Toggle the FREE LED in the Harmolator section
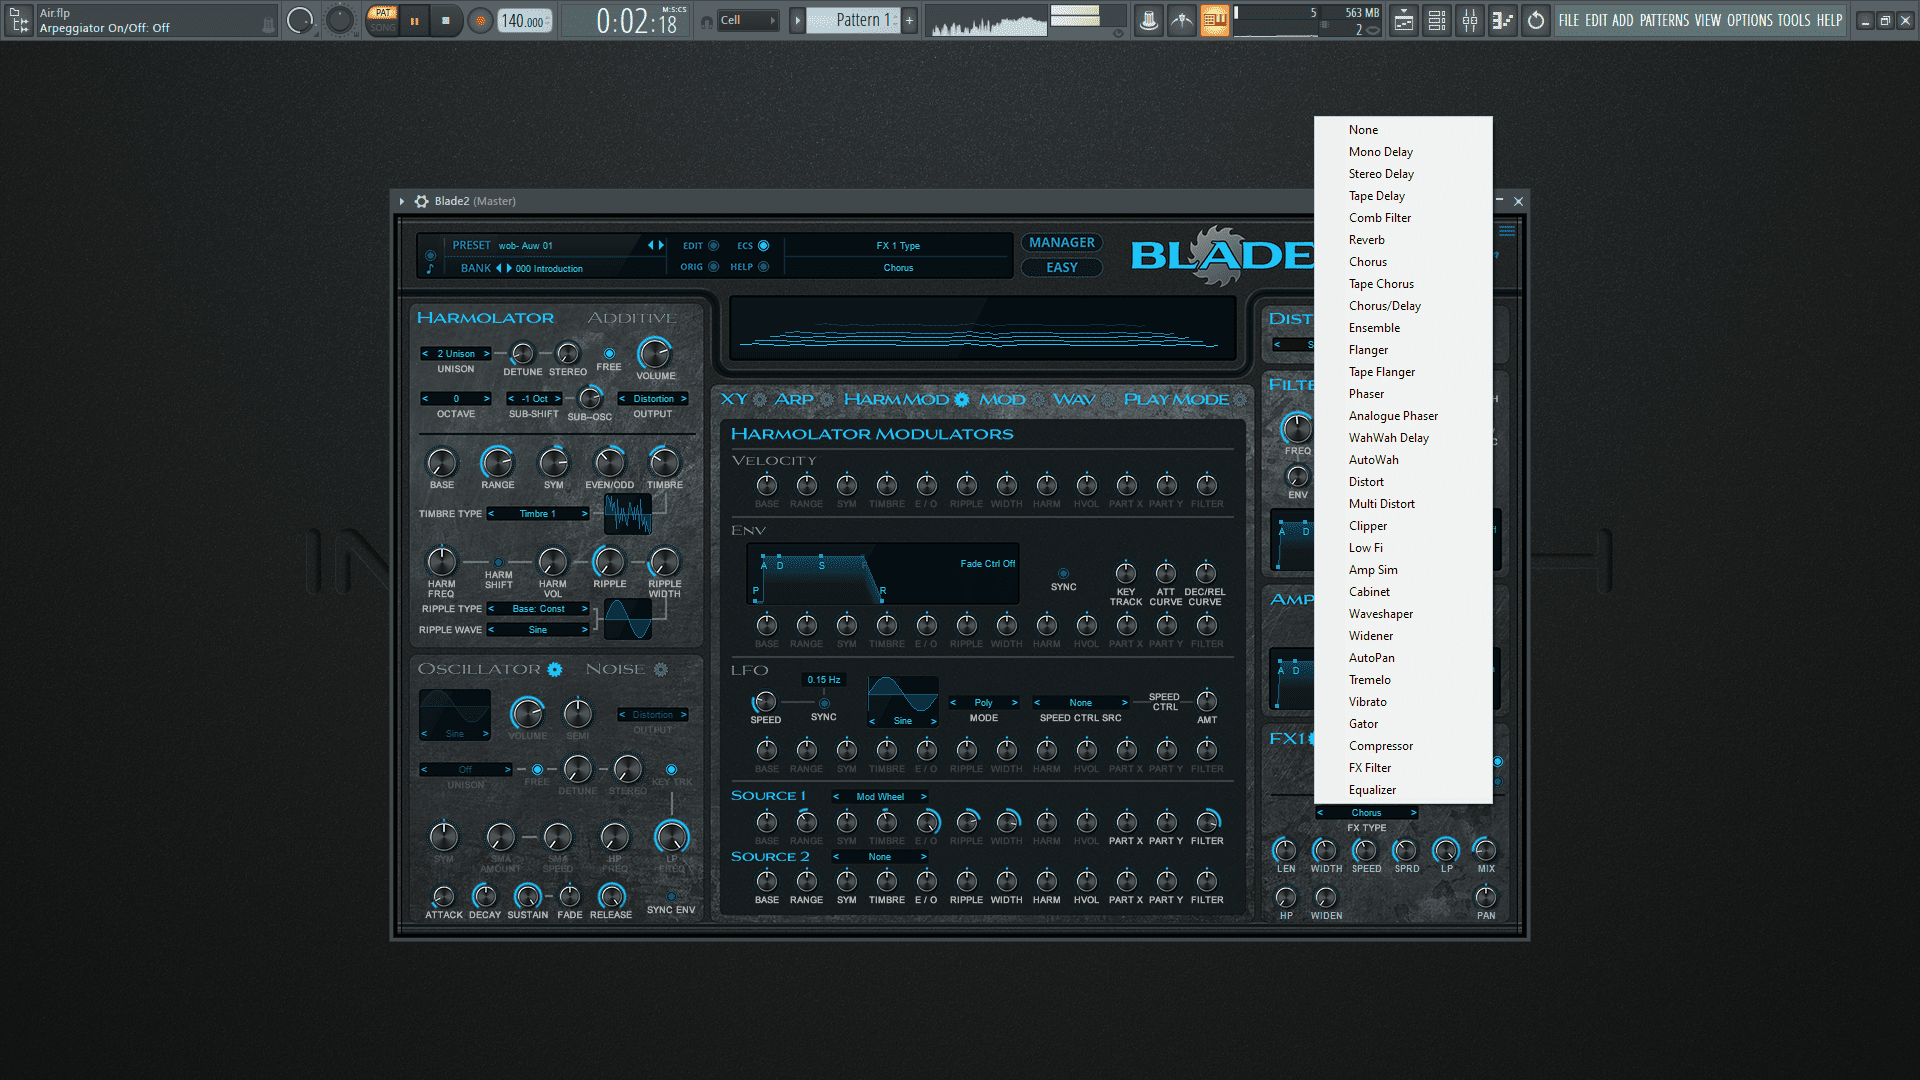1920x1080 pixels. click(x=609, y=354)
